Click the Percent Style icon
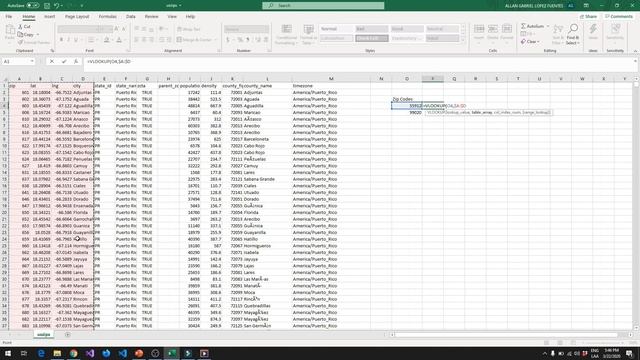The image size is (640, 360). pos(240,40)
